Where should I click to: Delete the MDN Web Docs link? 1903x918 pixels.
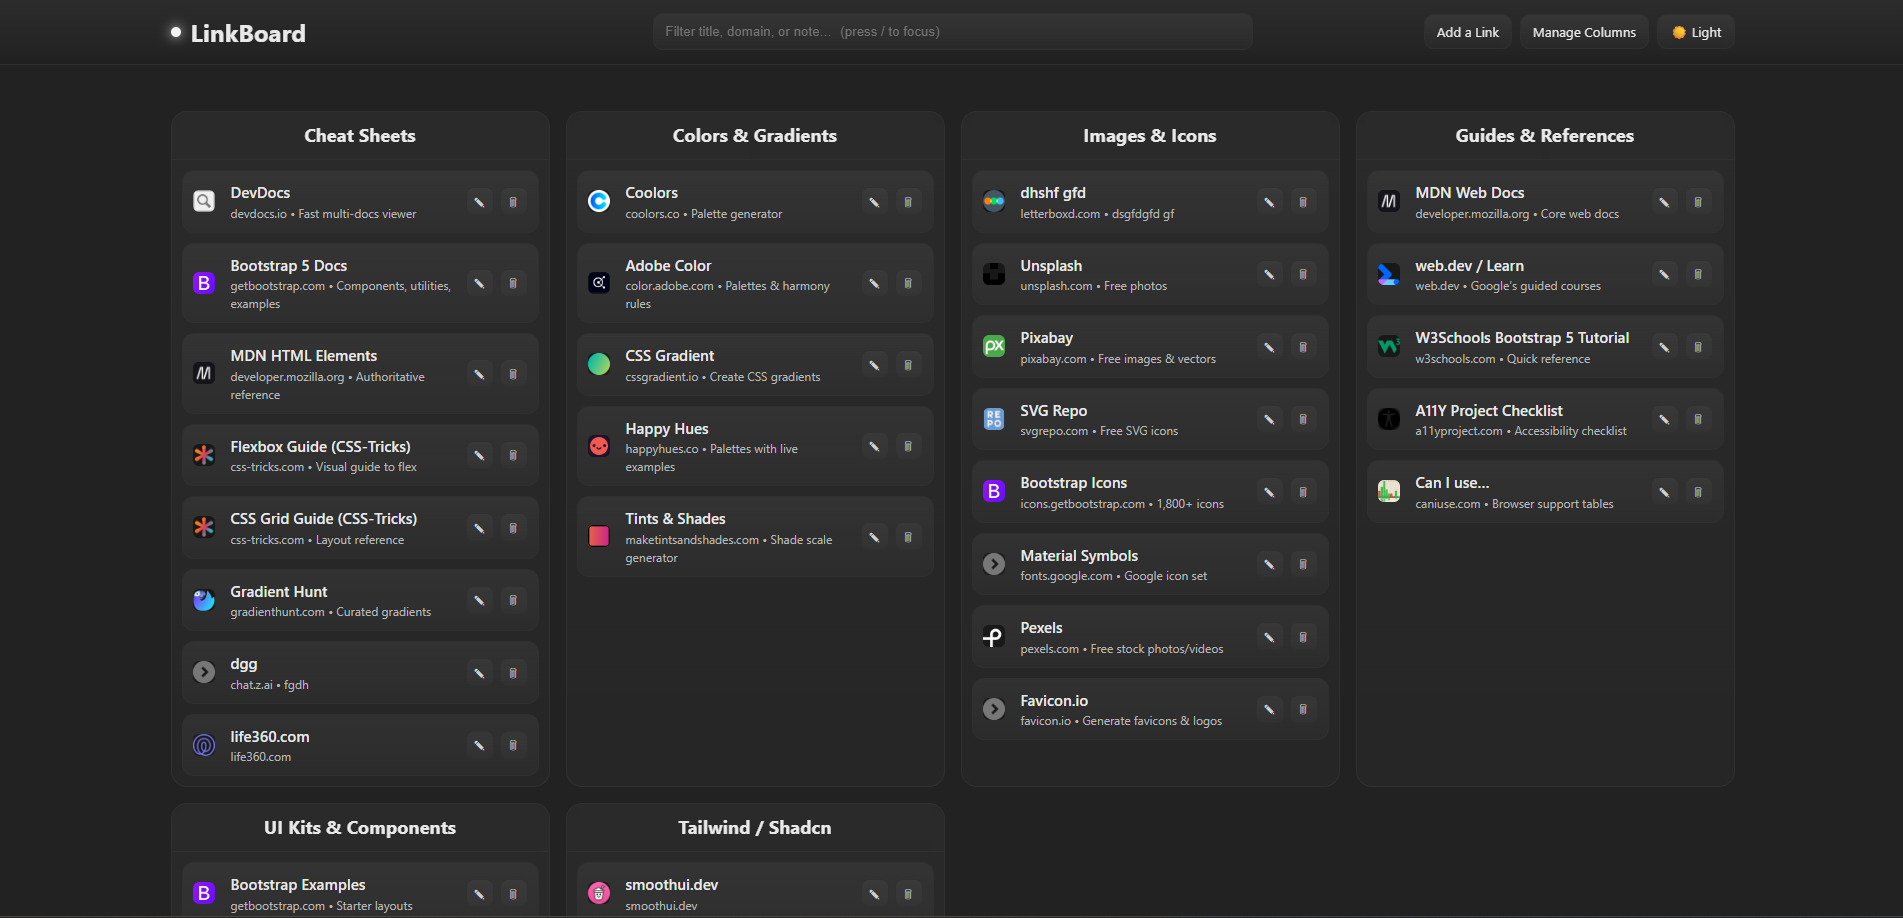tap(1698, 202)
